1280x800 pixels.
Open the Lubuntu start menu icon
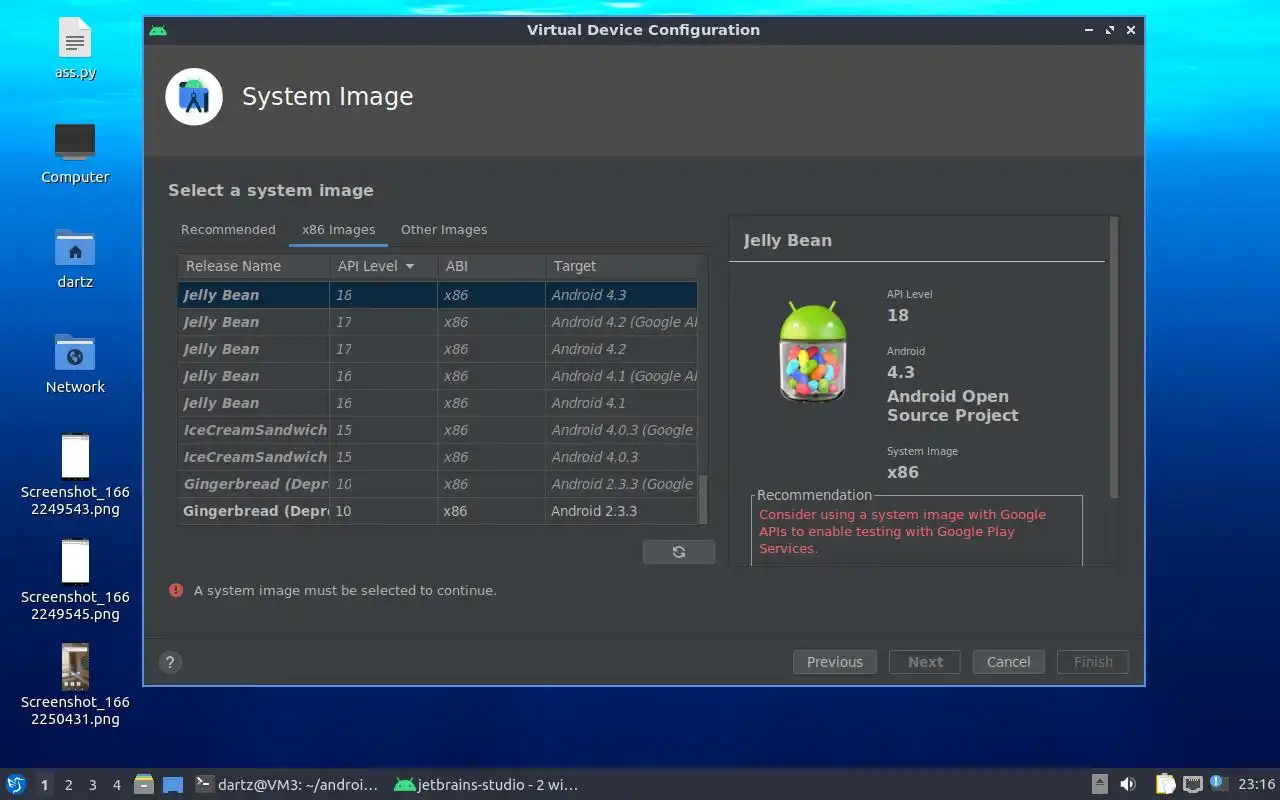point(16,785)
